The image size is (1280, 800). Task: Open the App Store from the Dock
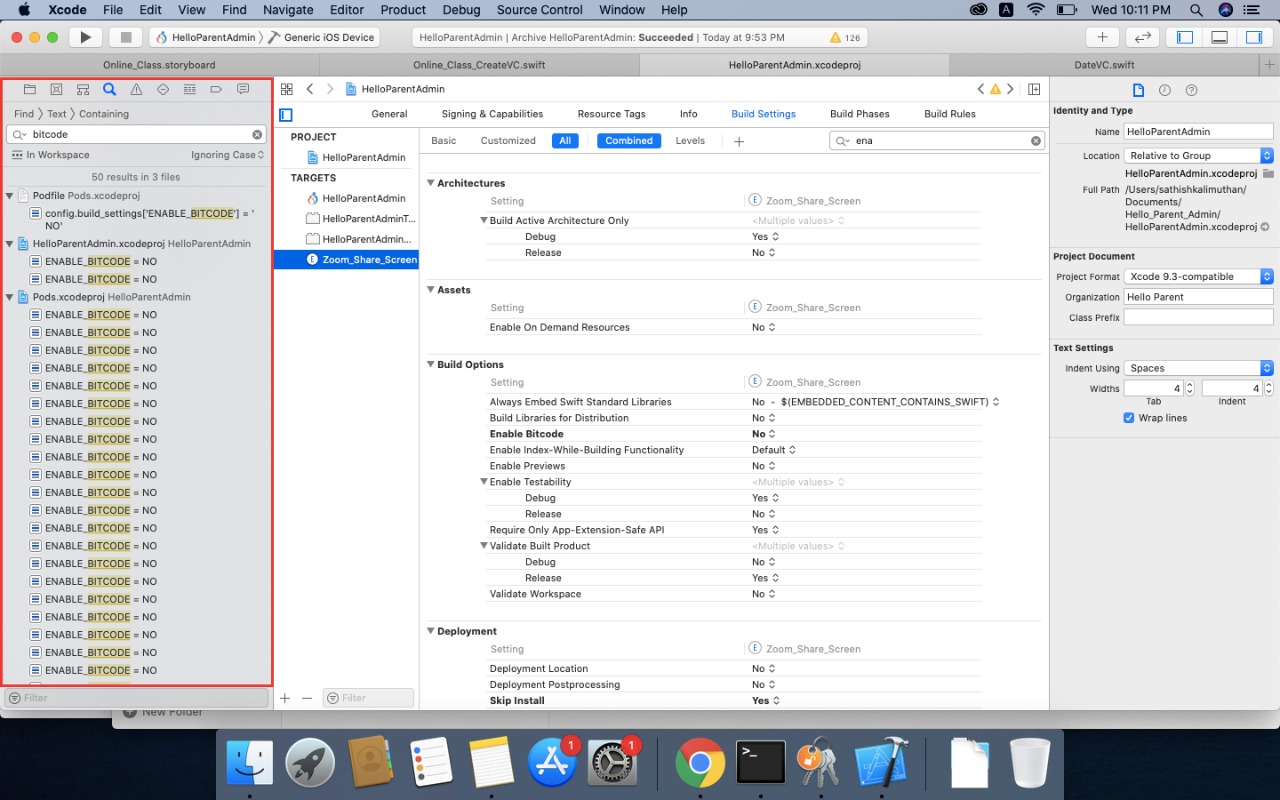tap(552, 763)
